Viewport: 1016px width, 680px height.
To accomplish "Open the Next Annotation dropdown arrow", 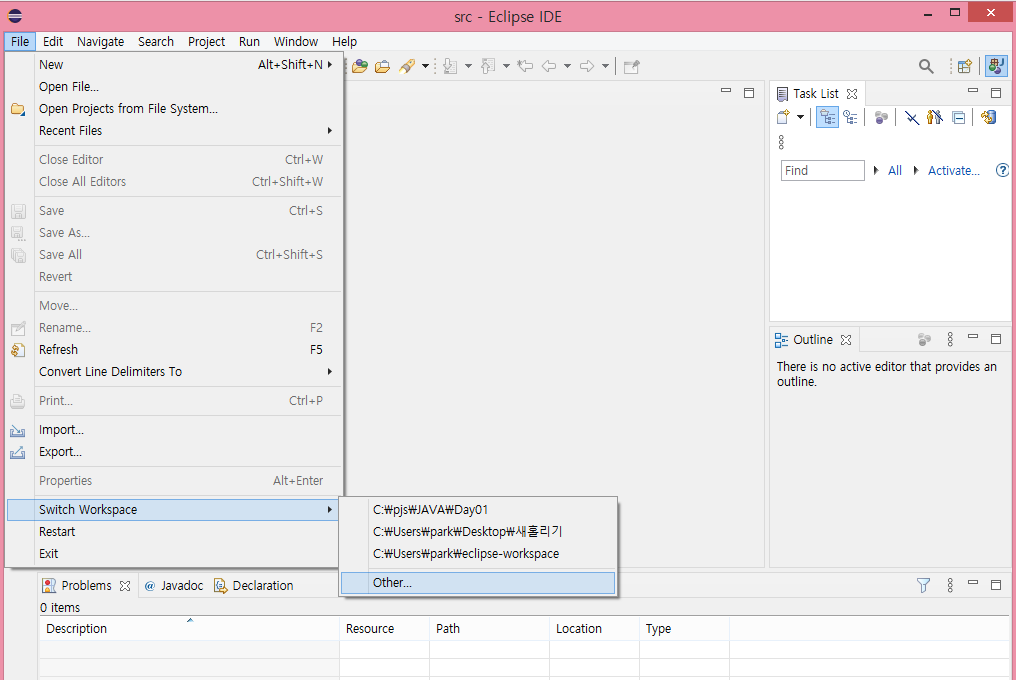I will click(x=468, y=66).
